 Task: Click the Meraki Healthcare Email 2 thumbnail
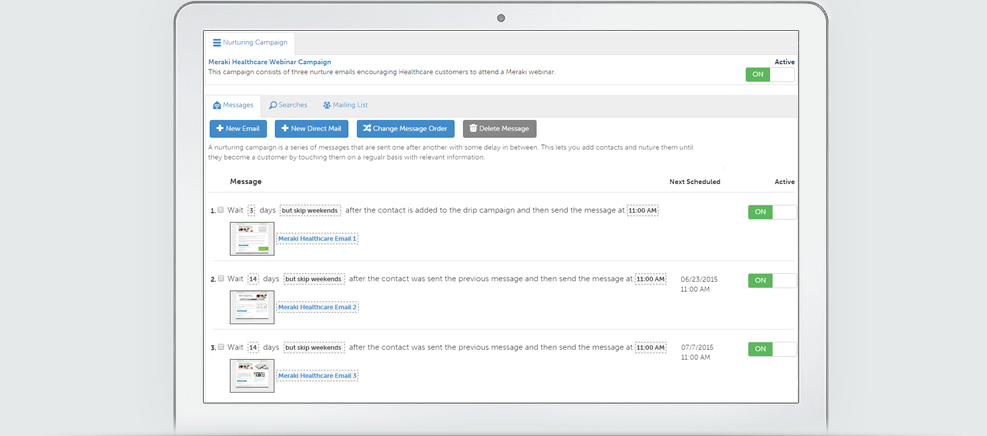coord(252,307)
